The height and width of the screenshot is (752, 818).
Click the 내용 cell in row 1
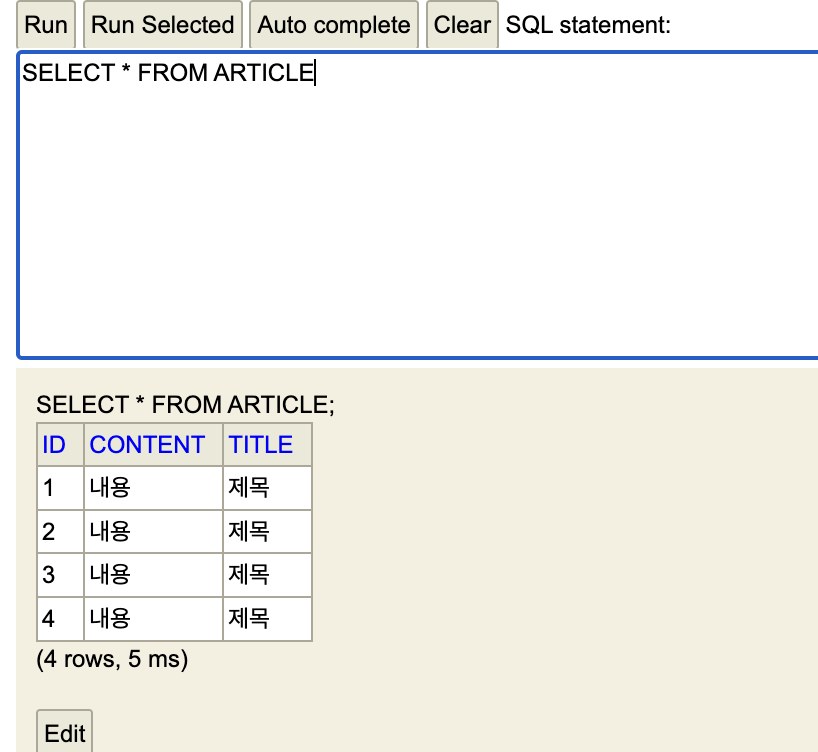click(x=153, y=488)
